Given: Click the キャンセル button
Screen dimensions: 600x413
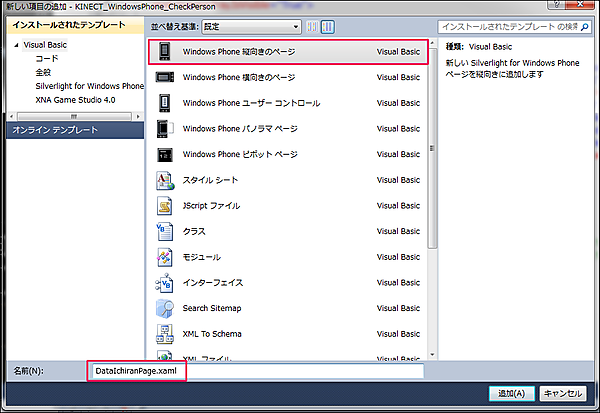Looking at the screenshot, I should [x=563, y=393].
